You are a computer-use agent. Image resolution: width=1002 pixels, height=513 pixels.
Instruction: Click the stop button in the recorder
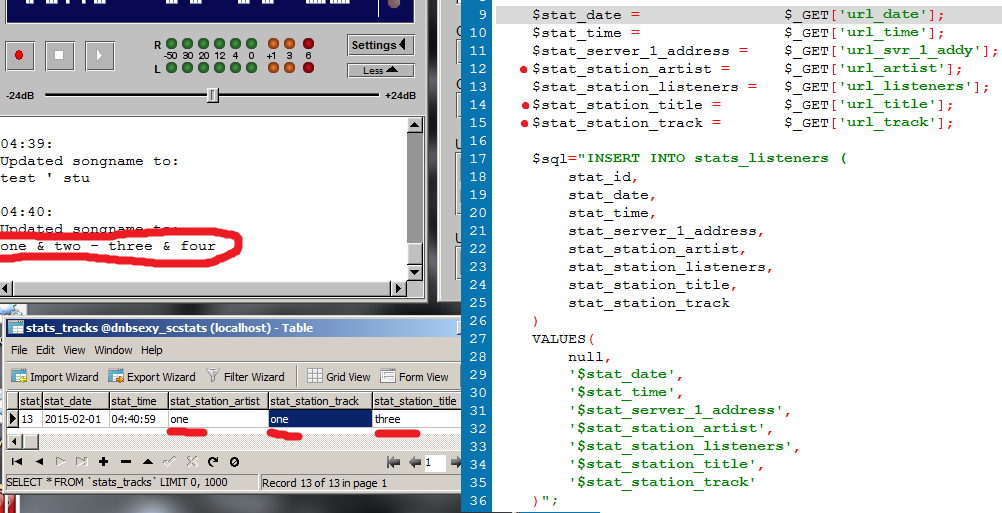(58, 55)
